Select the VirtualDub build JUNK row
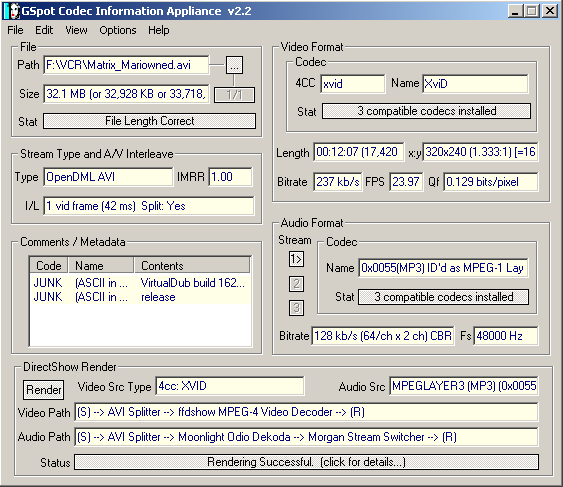Screen dimensions: 563x487 (140, 283)
